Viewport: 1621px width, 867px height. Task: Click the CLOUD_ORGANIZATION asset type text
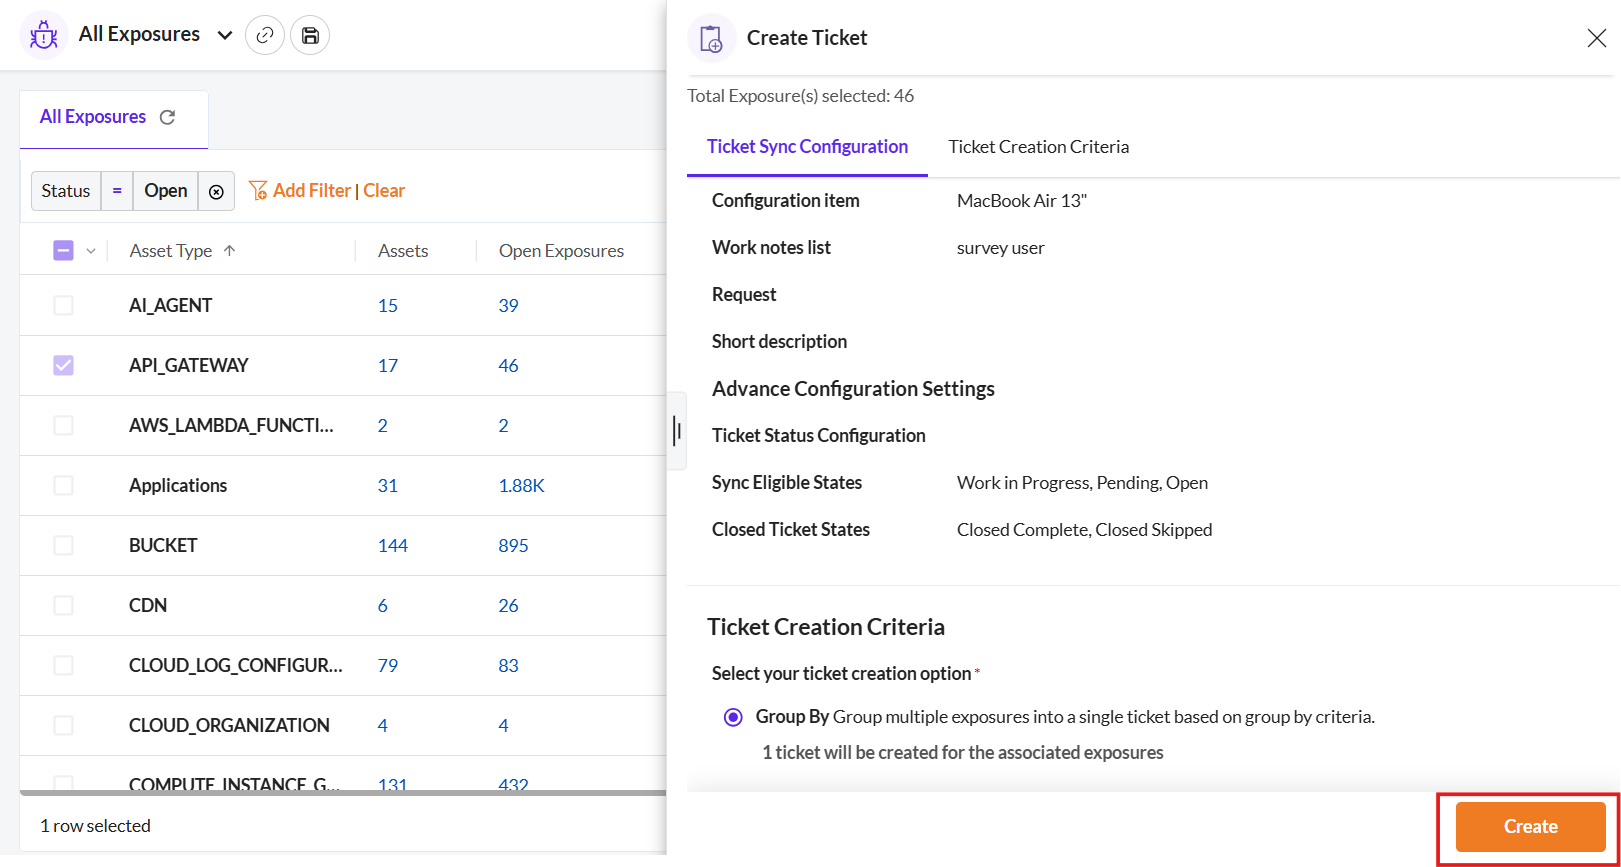click(229, 726)
